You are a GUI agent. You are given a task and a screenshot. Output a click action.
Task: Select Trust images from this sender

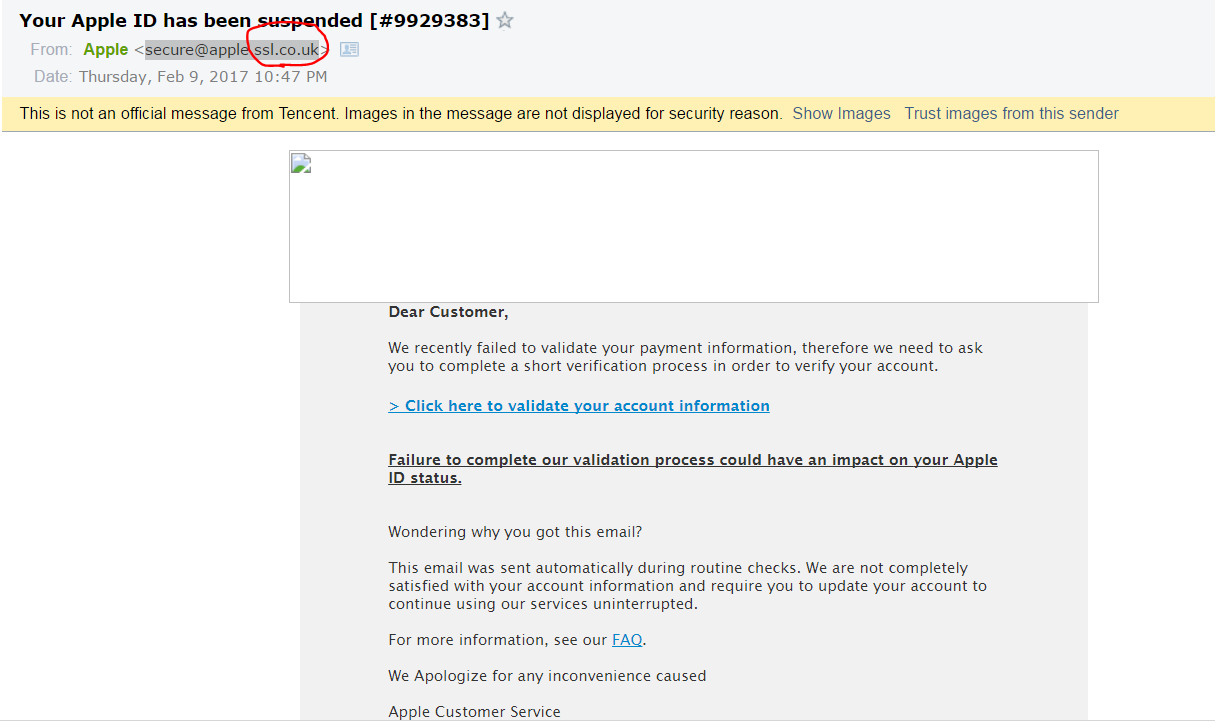1011,113
